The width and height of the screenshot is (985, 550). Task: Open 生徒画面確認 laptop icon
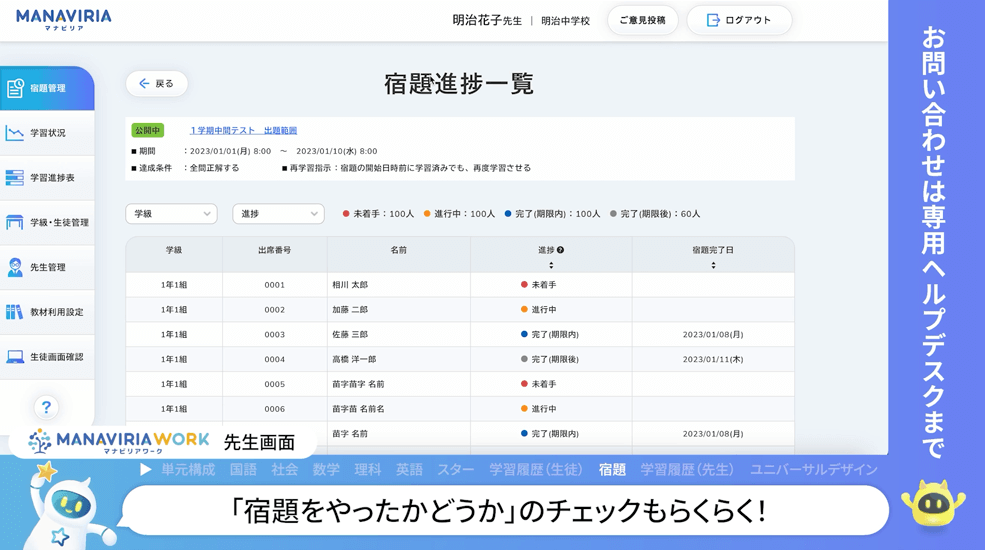[15, 357]
